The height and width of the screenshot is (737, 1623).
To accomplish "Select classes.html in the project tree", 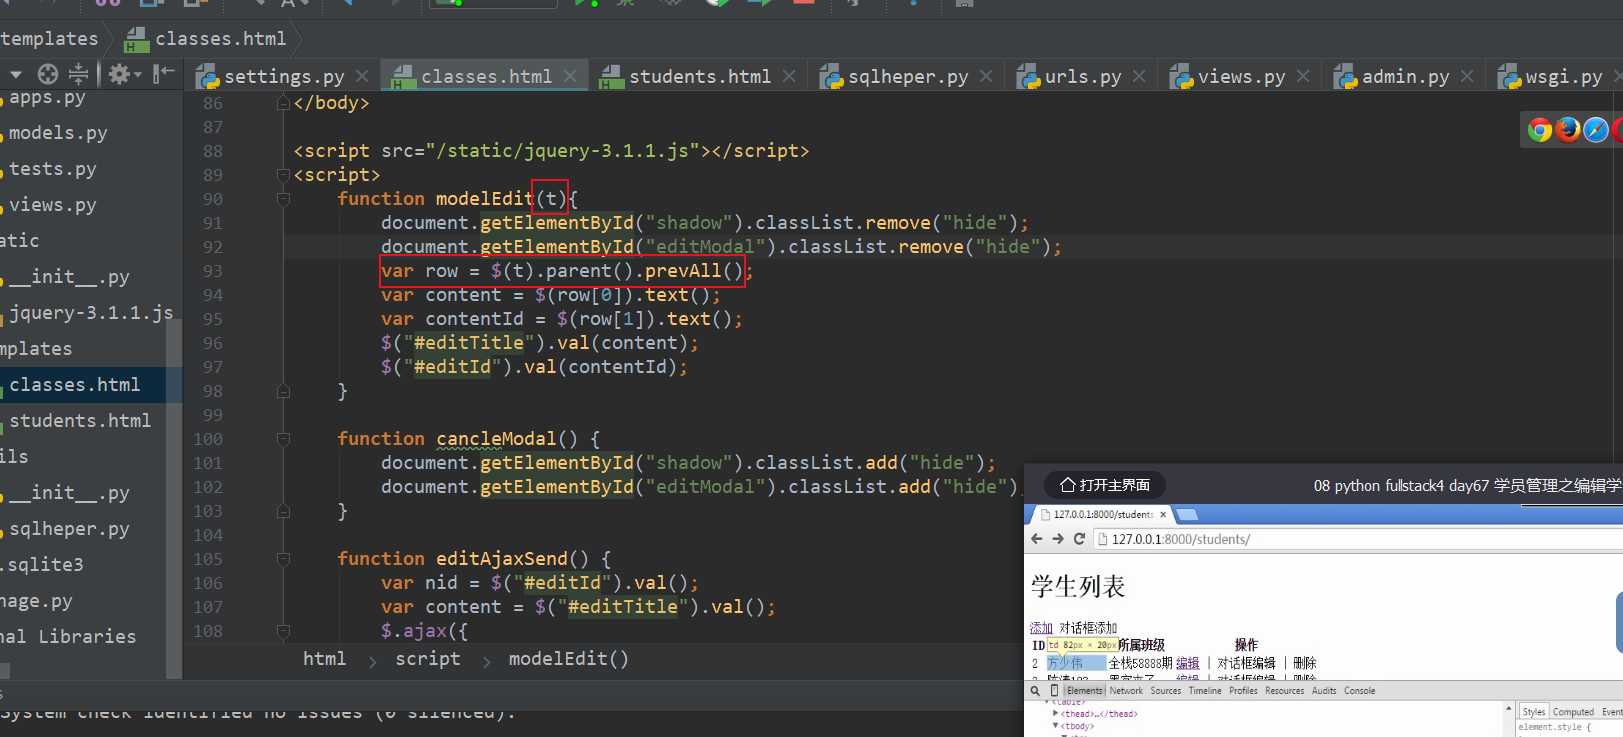I will tap(74, 385).
